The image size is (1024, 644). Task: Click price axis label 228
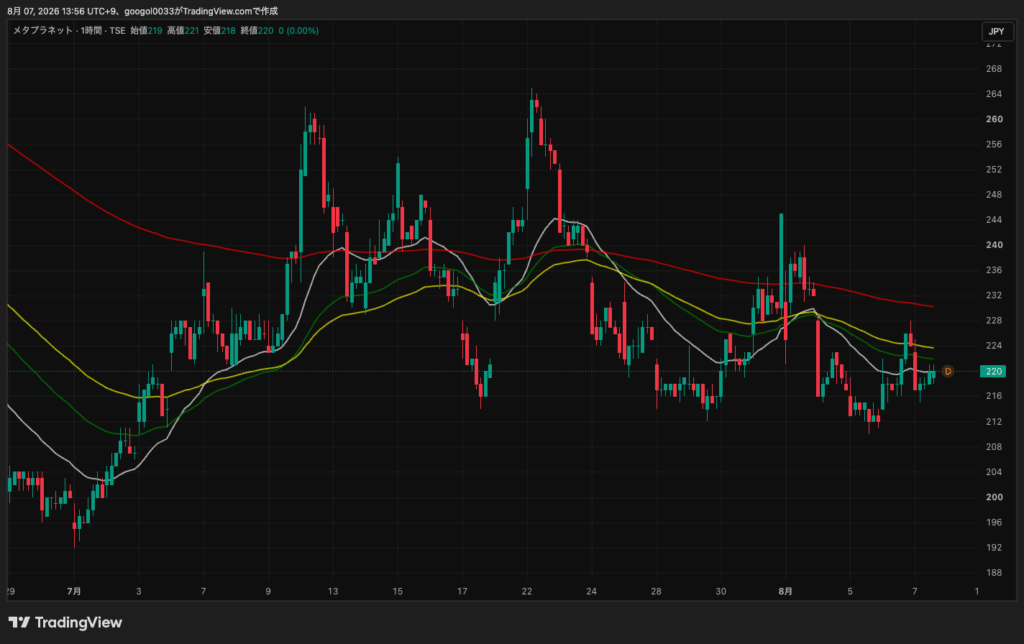coord(994,321)
